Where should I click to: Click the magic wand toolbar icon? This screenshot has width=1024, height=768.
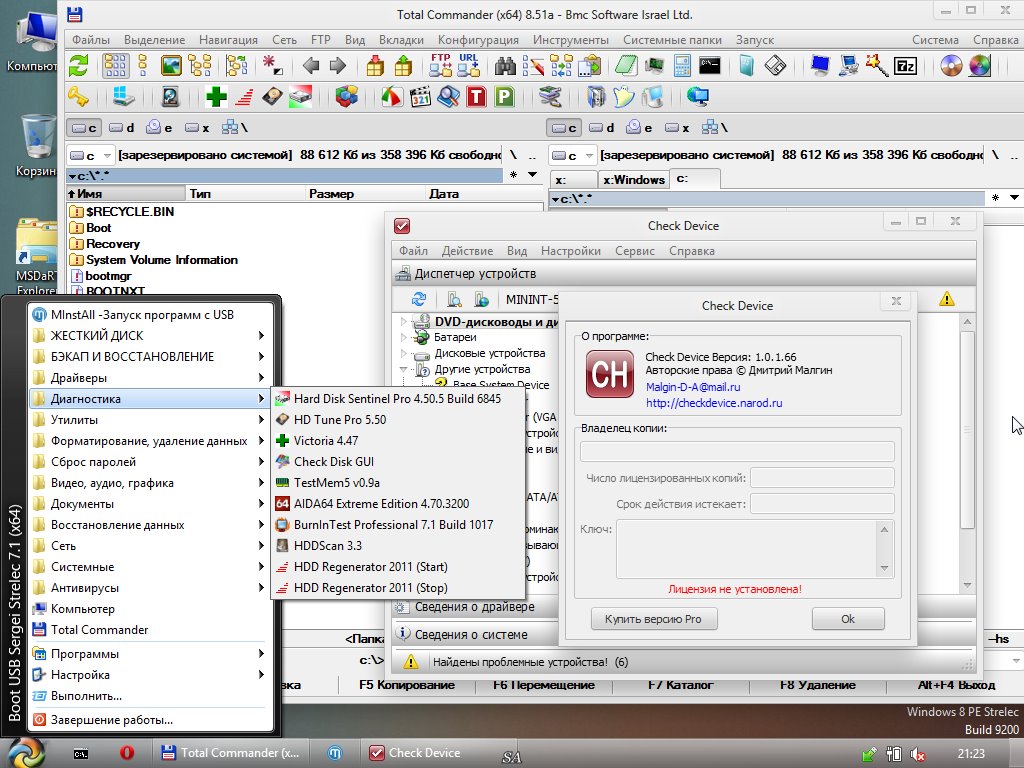click(876, 65)
